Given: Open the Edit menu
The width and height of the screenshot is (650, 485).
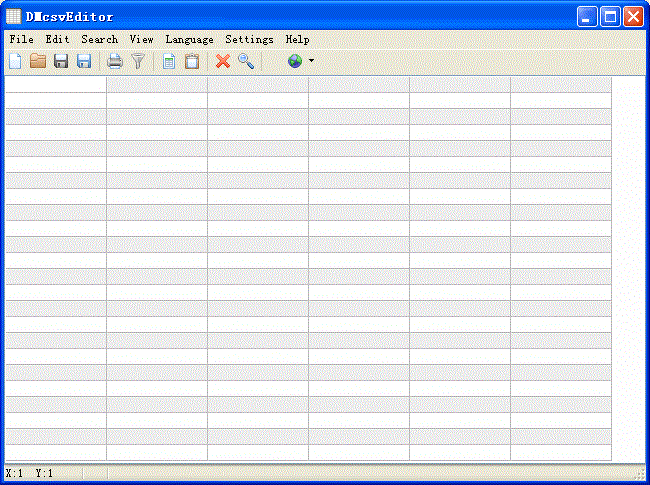Looking at the screenshot, I should coord(57,39).
